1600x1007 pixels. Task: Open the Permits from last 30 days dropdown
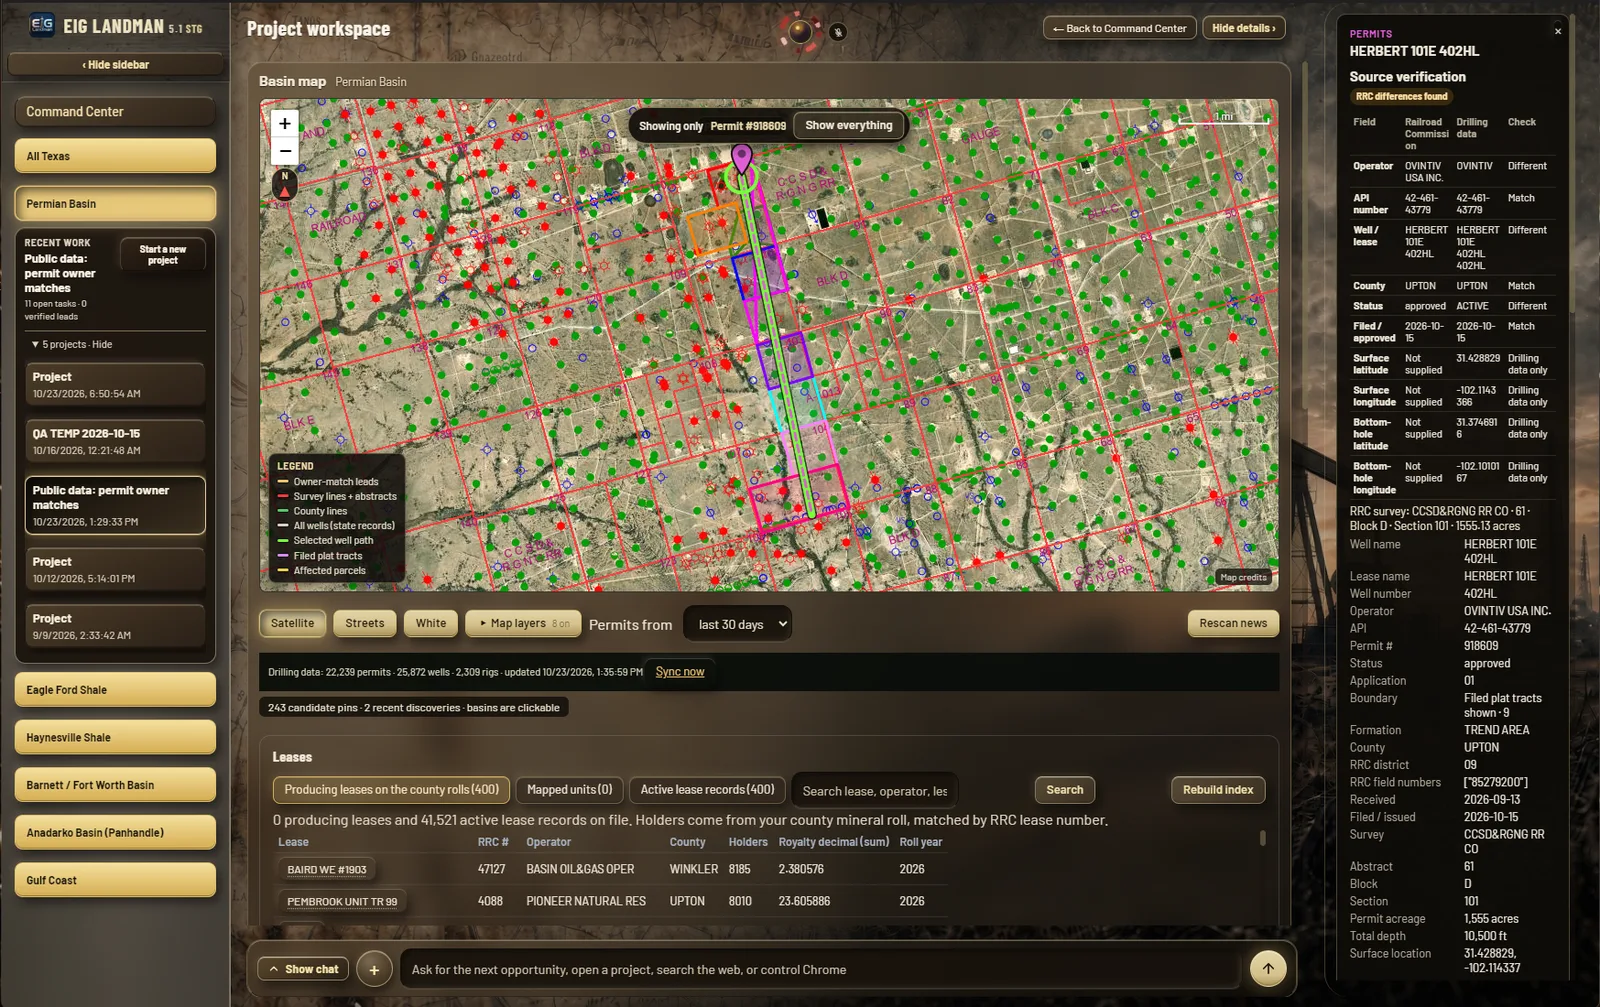tap(737, 624)
